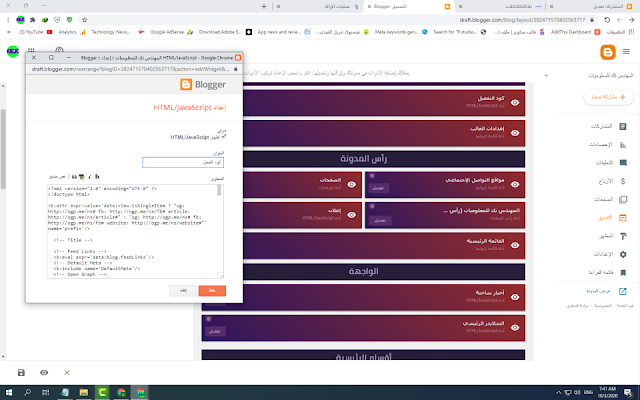Open File Explorer from the taskbar
The image size is (640, 400).
pyautogui.click(x=84, y=393)
